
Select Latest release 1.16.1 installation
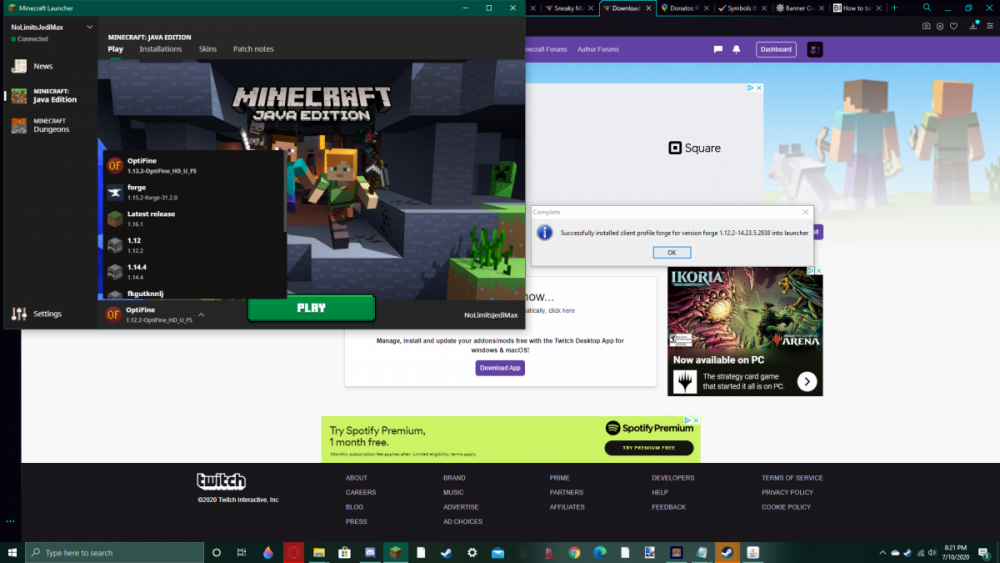pos(150,218)
